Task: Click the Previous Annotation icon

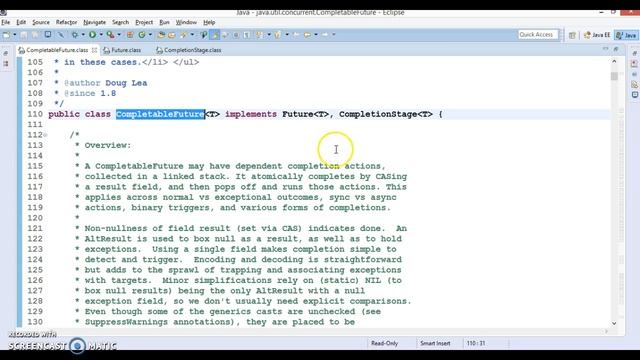Action: 278,35
